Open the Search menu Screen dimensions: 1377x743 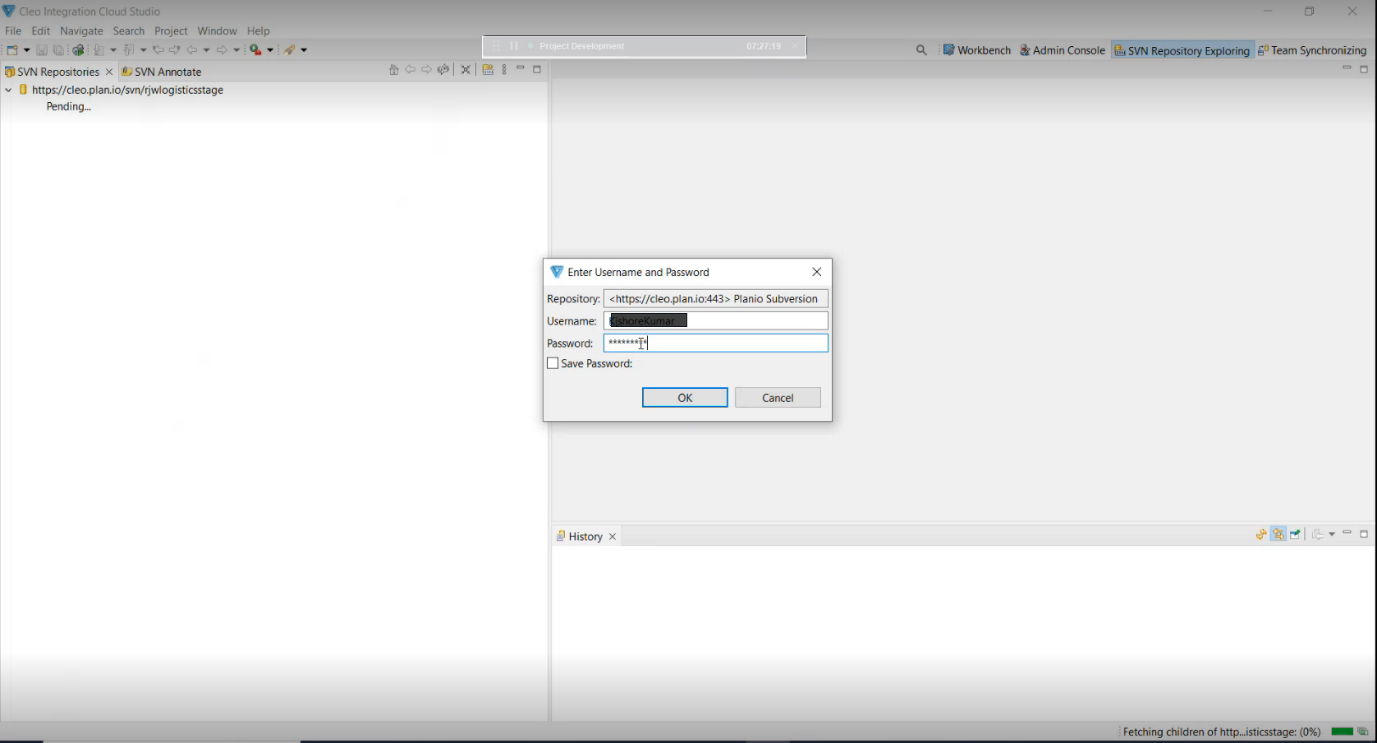[129, 31]
